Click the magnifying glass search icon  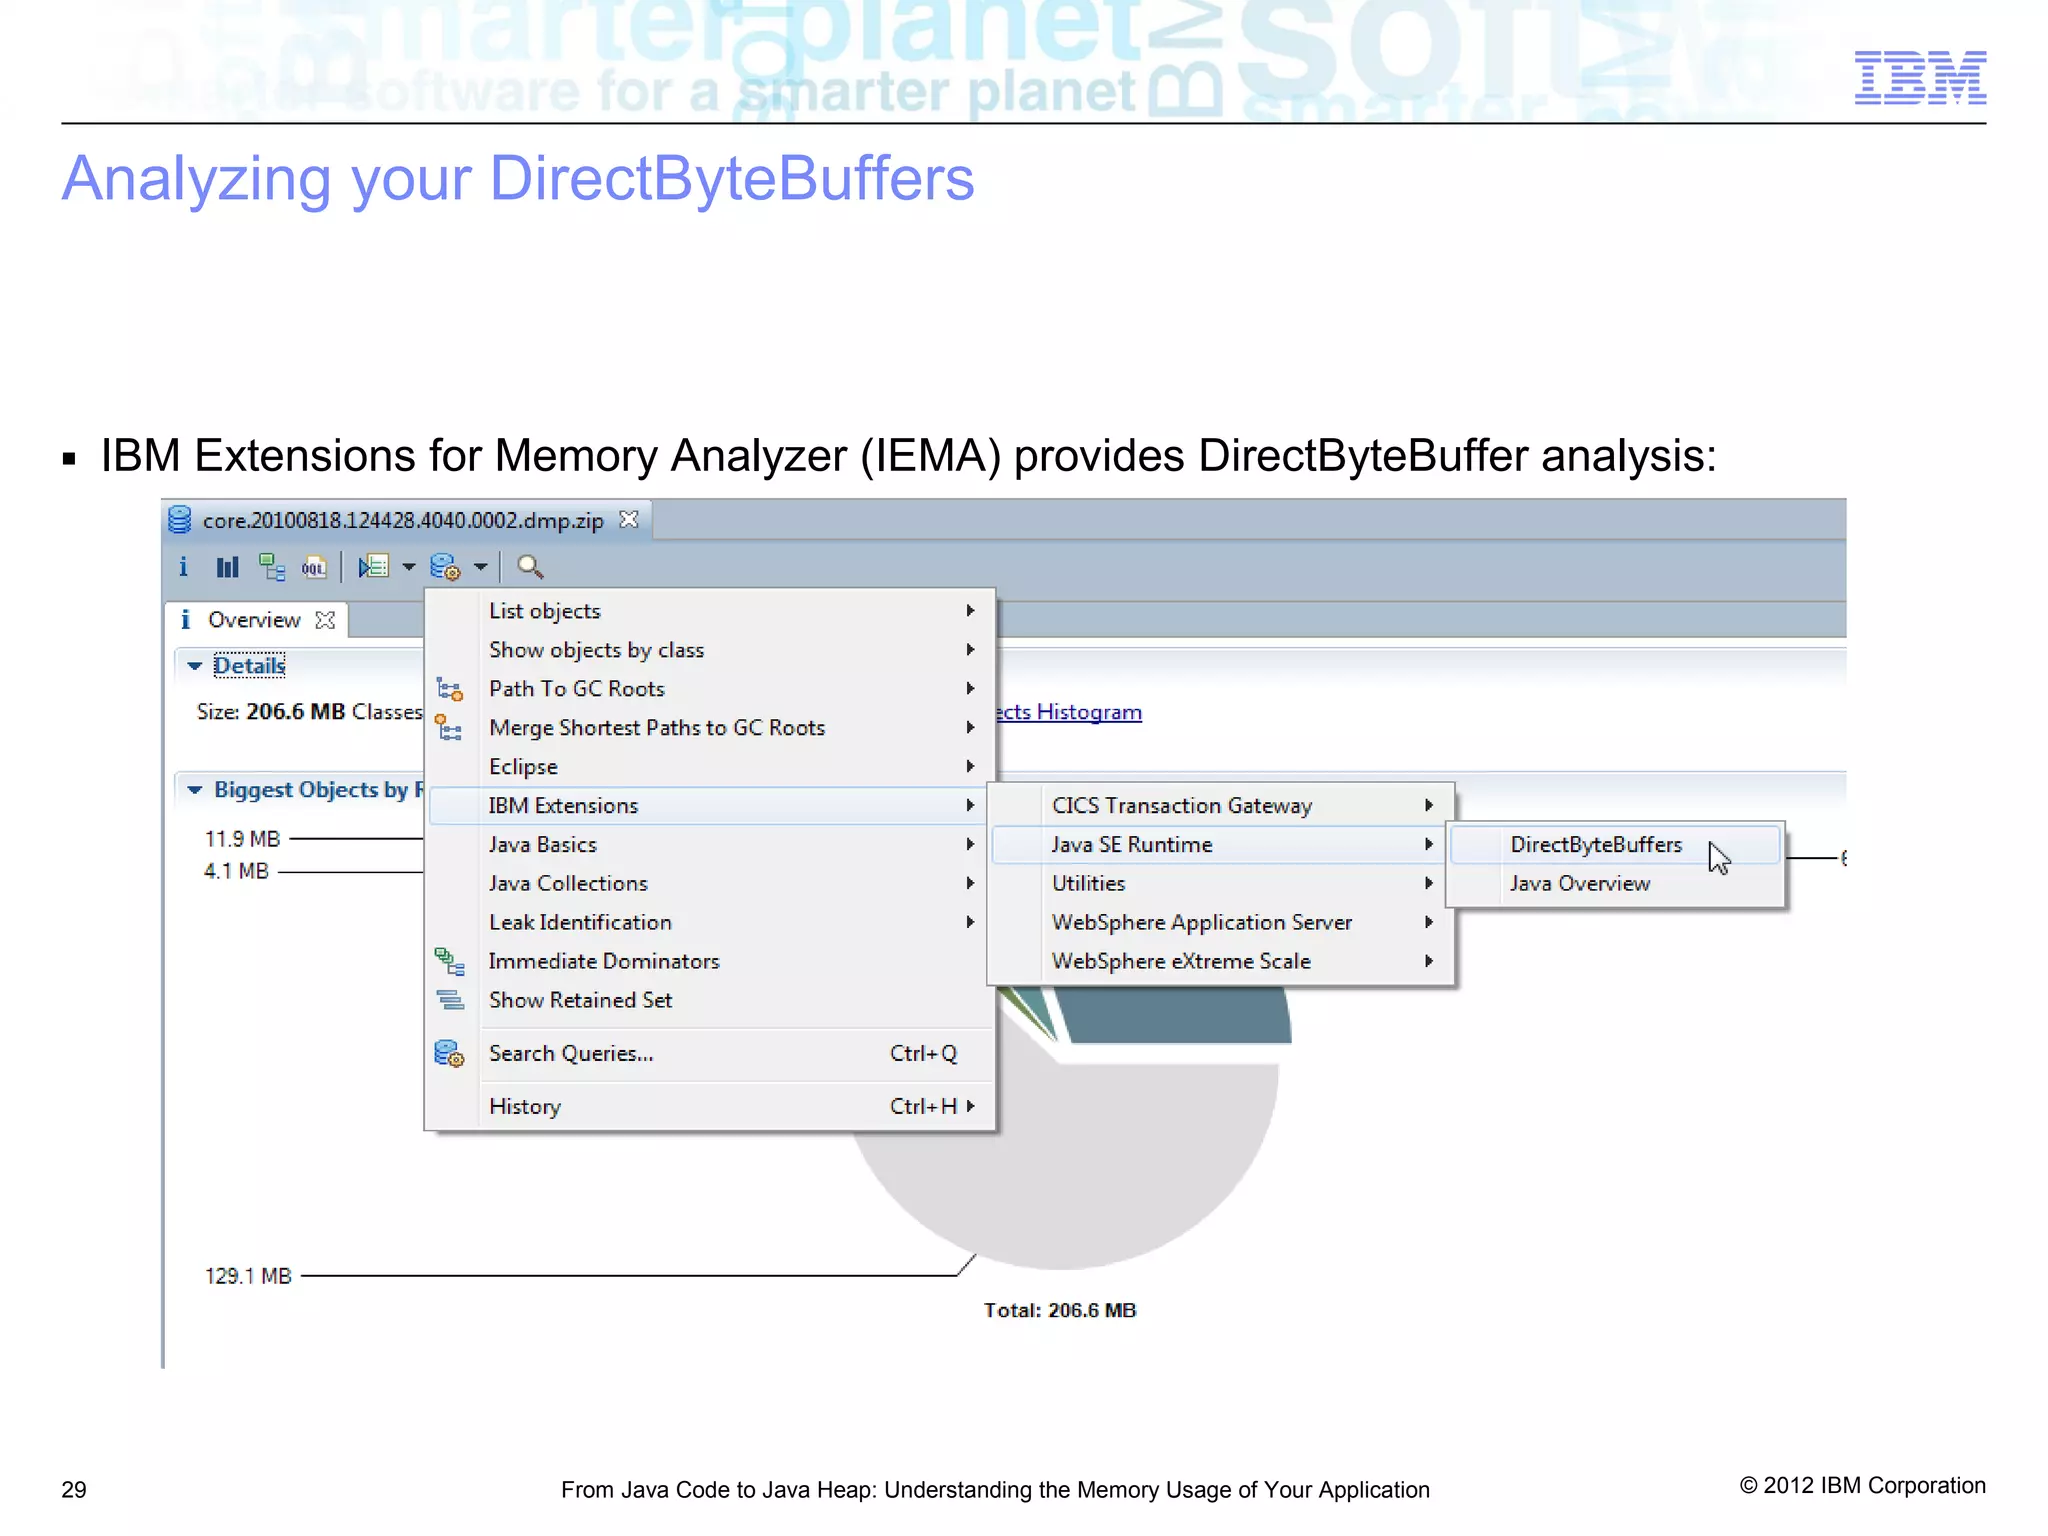coord(529,567)
